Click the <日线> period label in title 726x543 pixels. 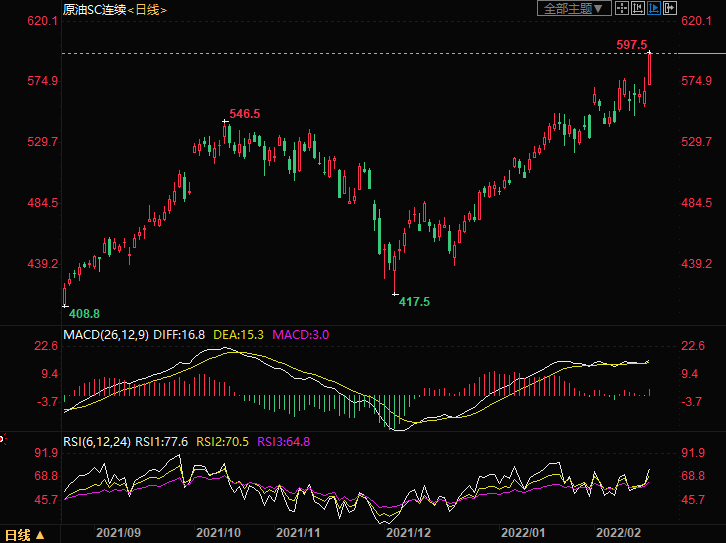point(149,9)
